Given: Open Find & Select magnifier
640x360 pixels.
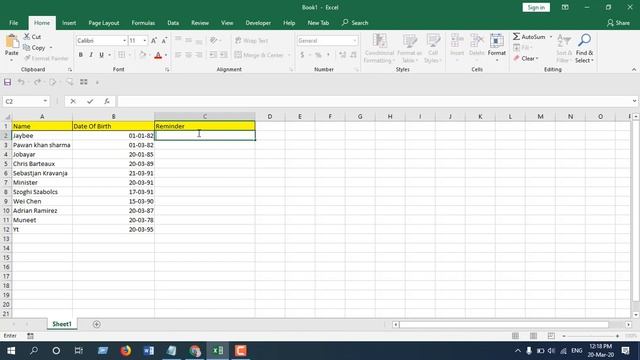Looking at the screenshot, I should click(584, 48).
